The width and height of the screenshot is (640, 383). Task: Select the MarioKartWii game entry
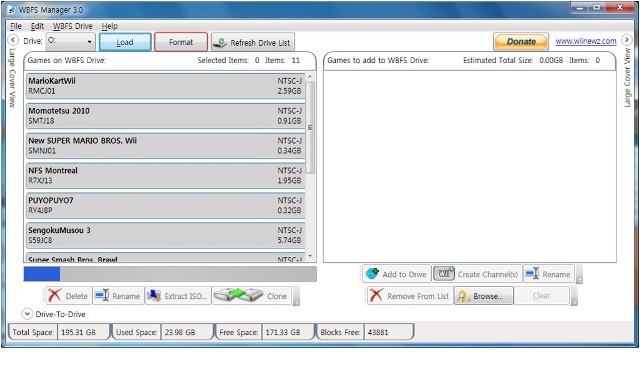(165, 86)
